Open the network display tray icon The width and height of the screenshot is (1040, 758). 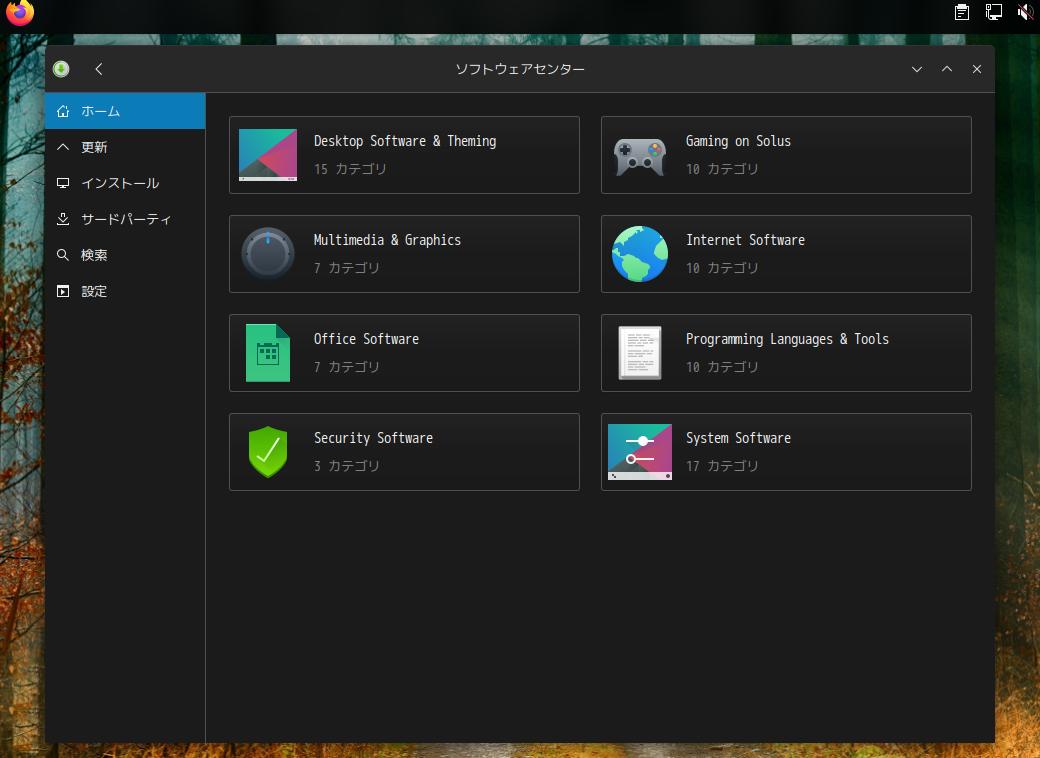[994, 12]
